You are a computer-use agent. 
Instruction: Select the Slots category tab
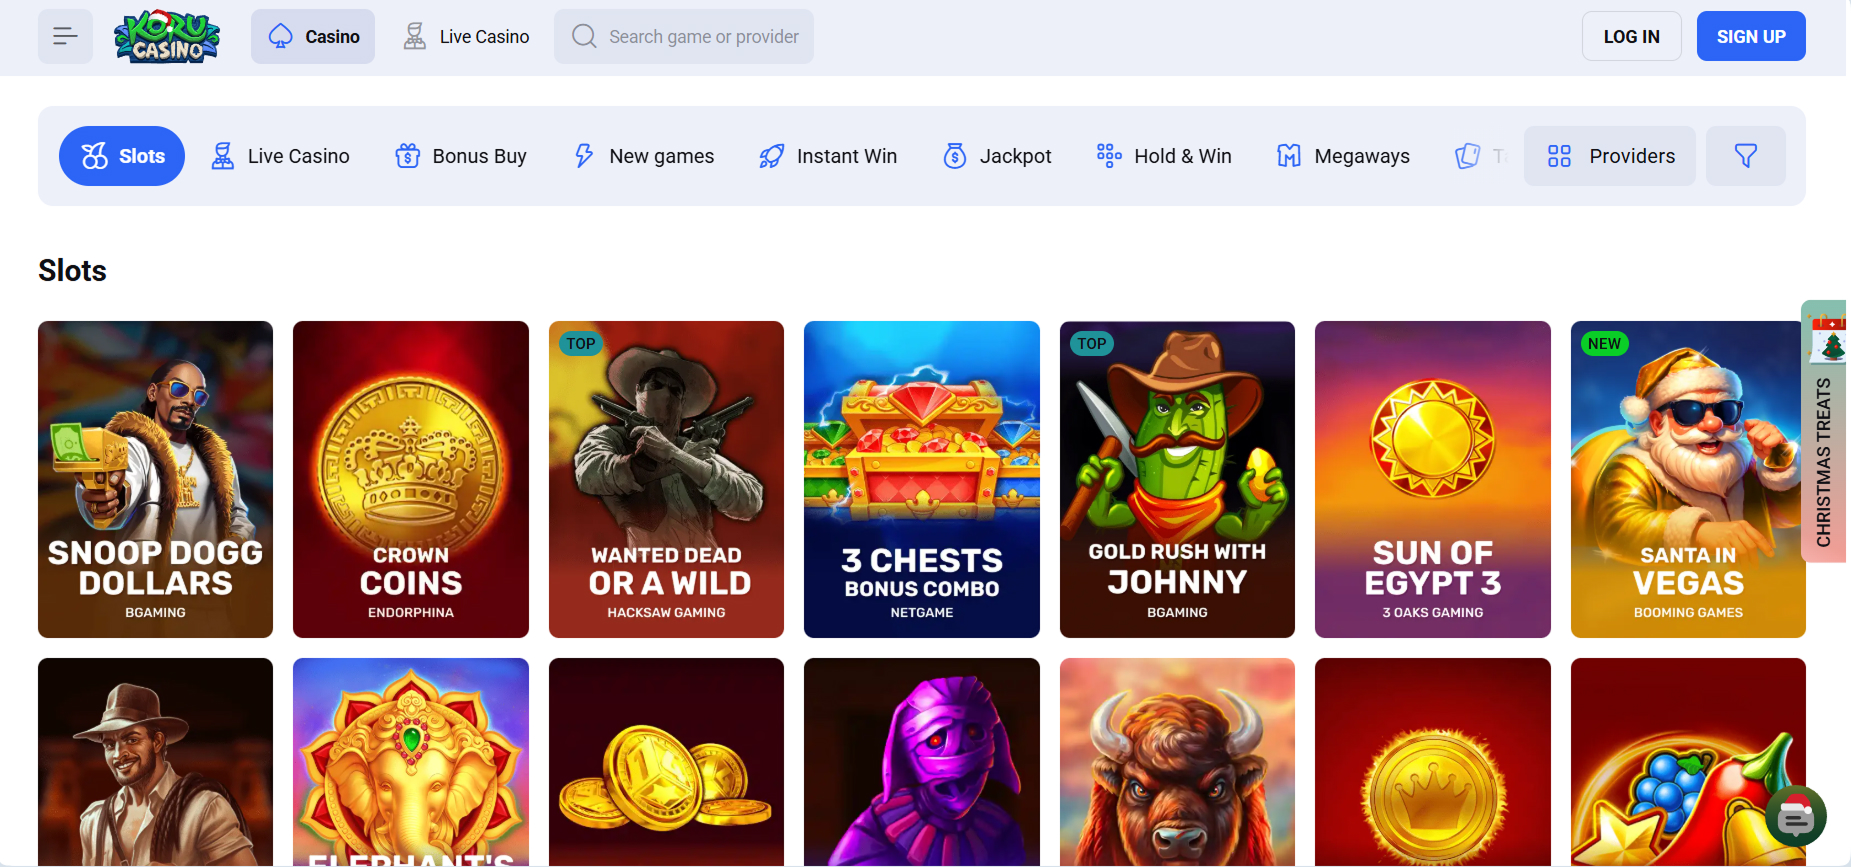click(x=122, y=156)
